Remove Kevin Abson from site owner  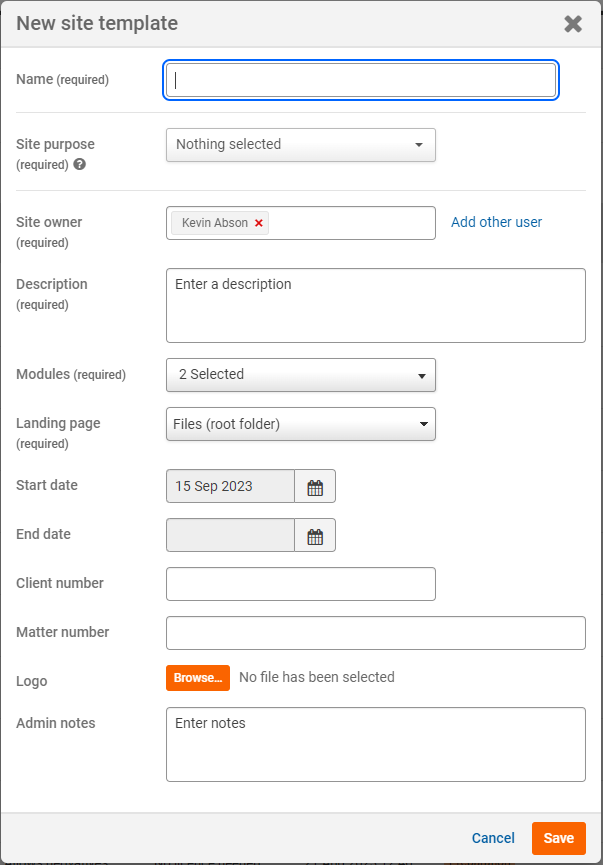(259, 223)
